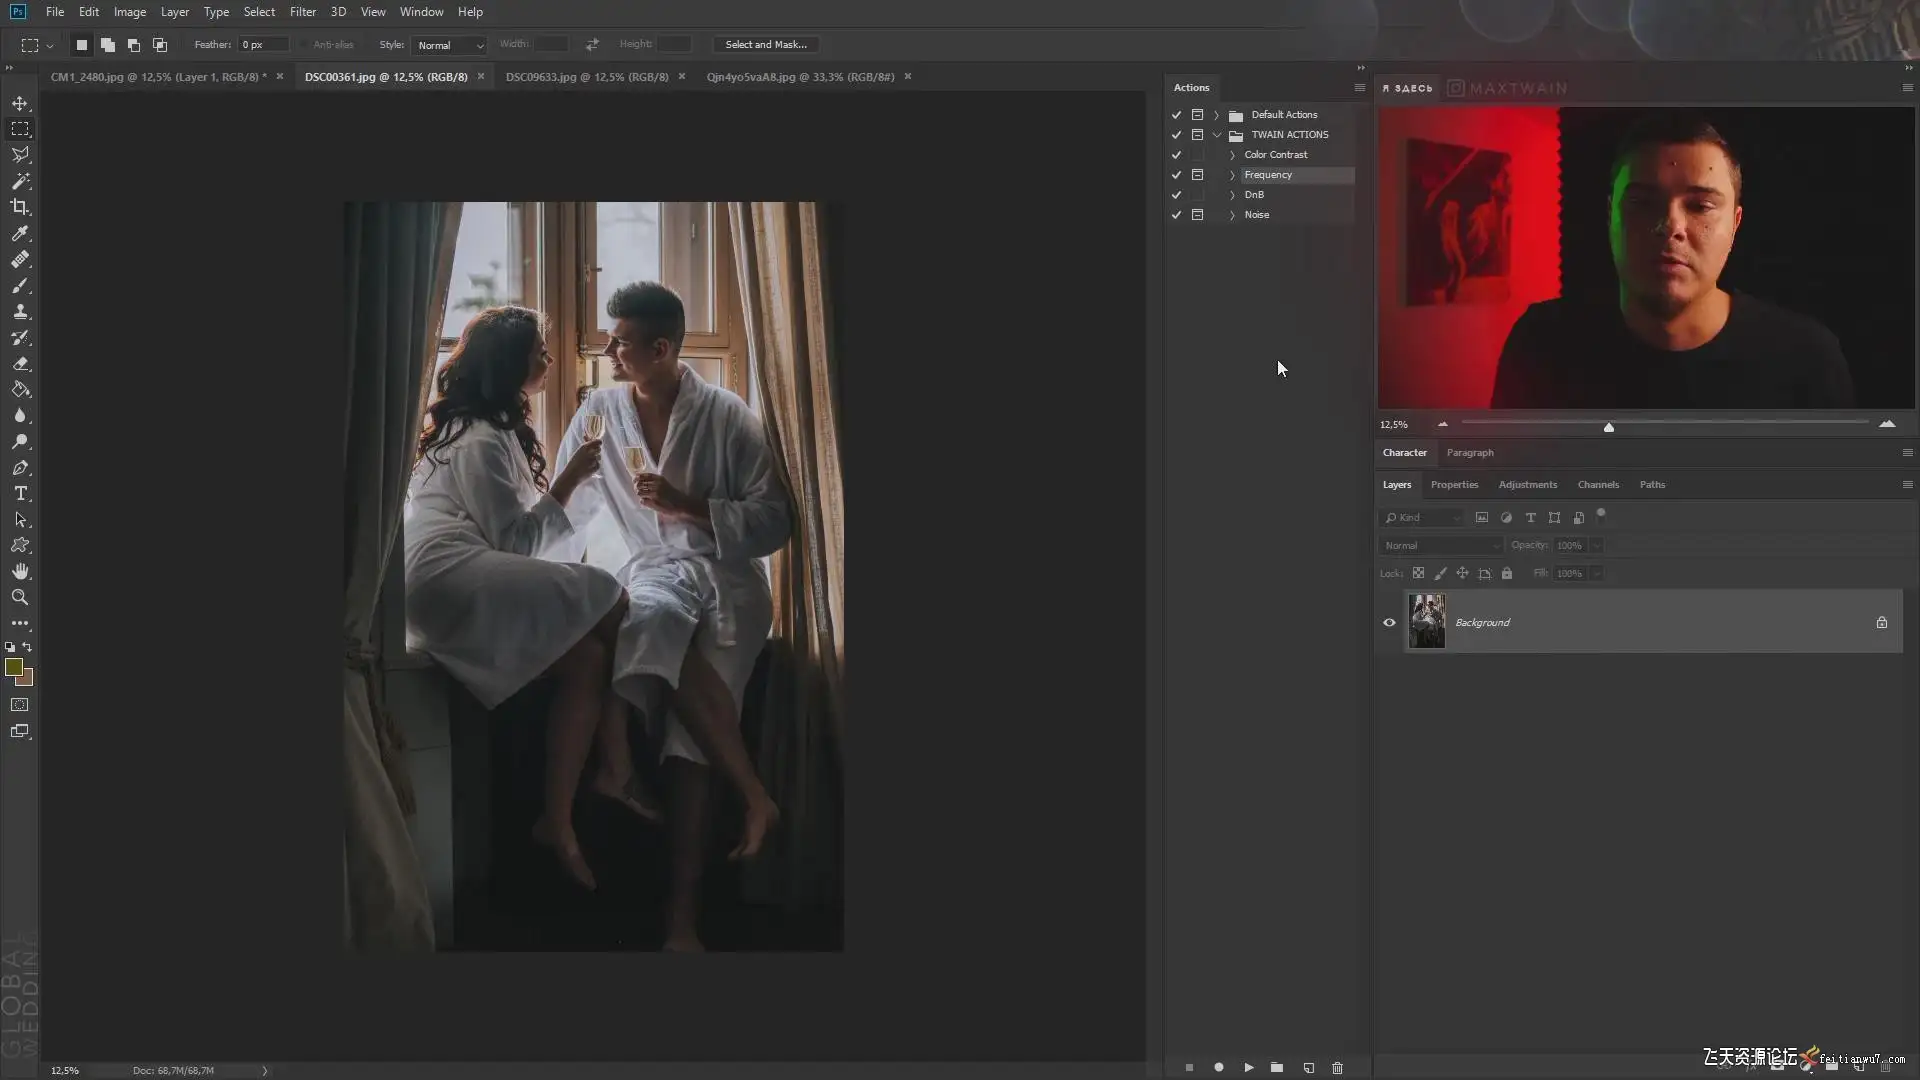
Task: Select the Magic Wand tool
Action: [x=20, y=181]
